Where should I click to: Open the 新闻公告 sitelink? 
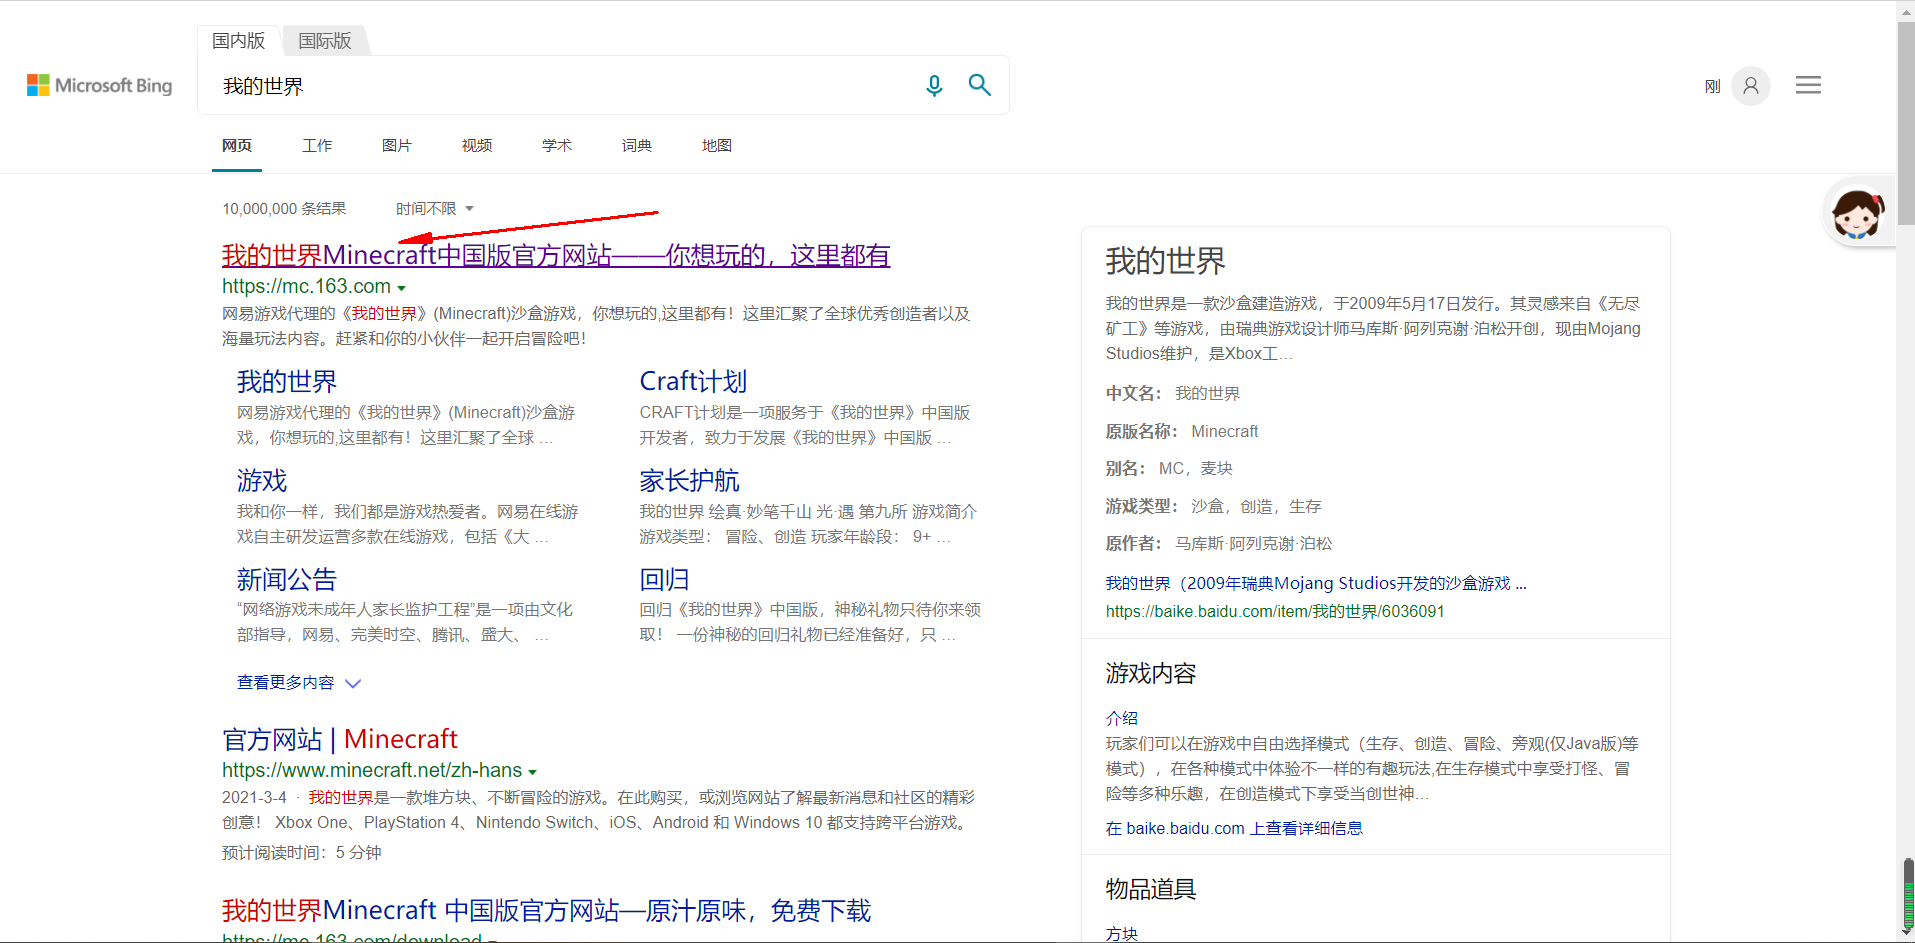click(x=287, y=580)
